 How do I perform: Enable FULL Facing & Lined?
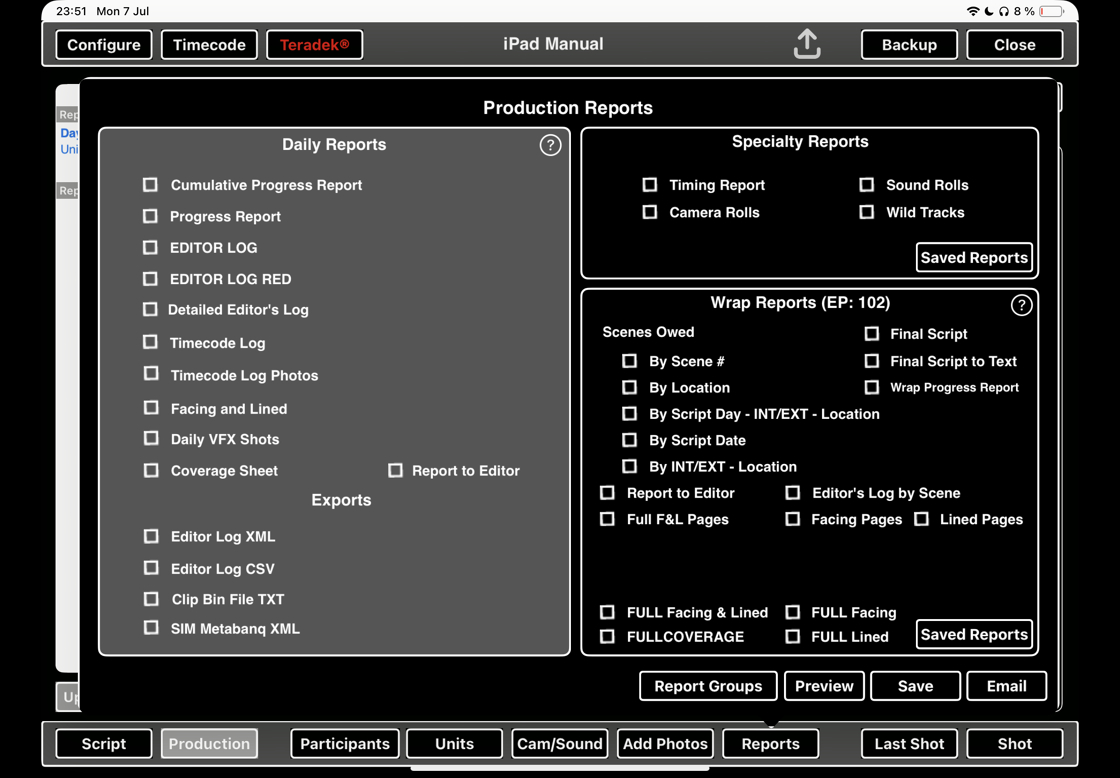607,612
